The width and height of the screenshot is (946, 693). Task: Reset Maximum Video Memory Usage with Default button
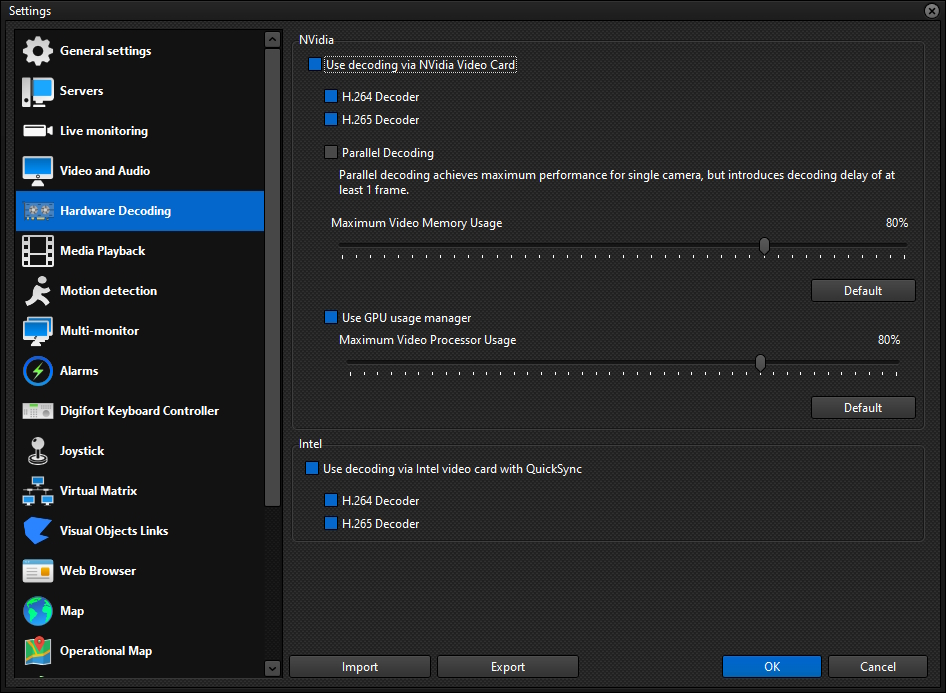863,291
